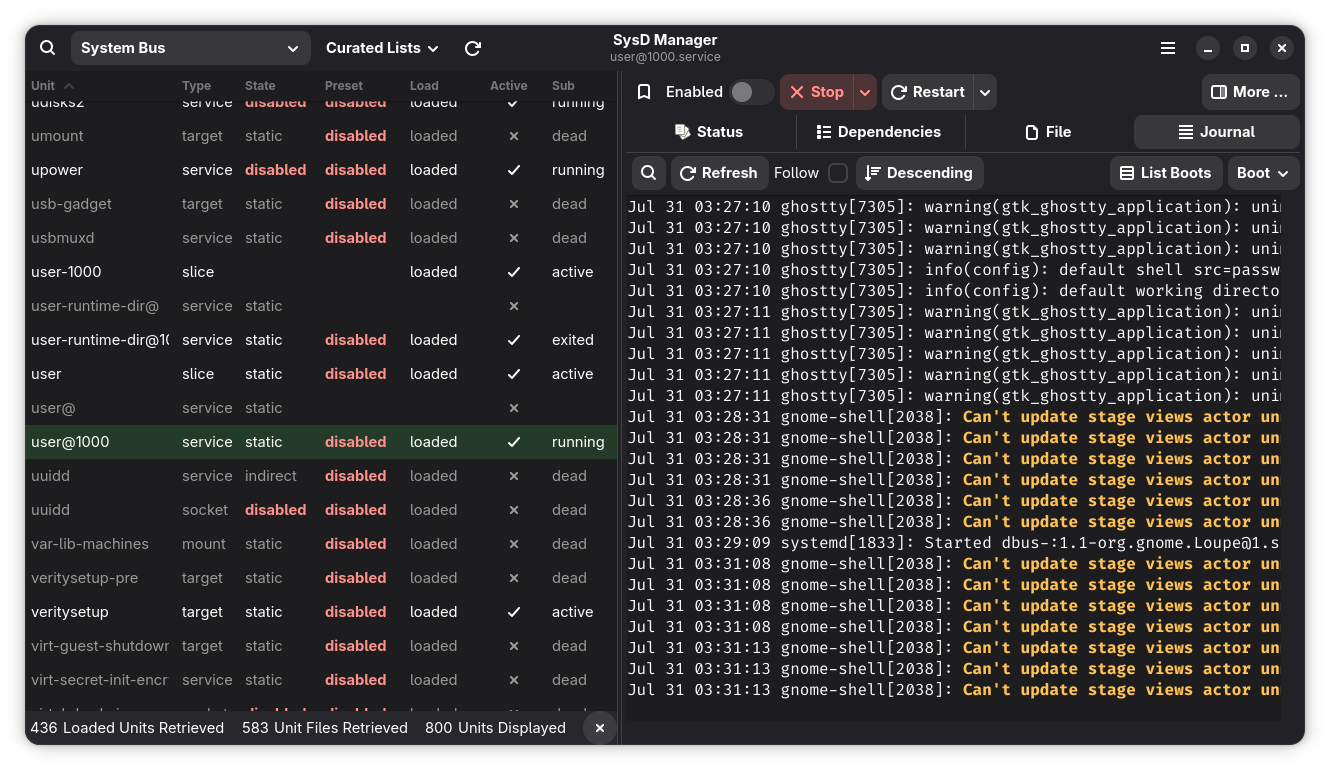Select the user-runtime-dir@ template row

point(320,306)
